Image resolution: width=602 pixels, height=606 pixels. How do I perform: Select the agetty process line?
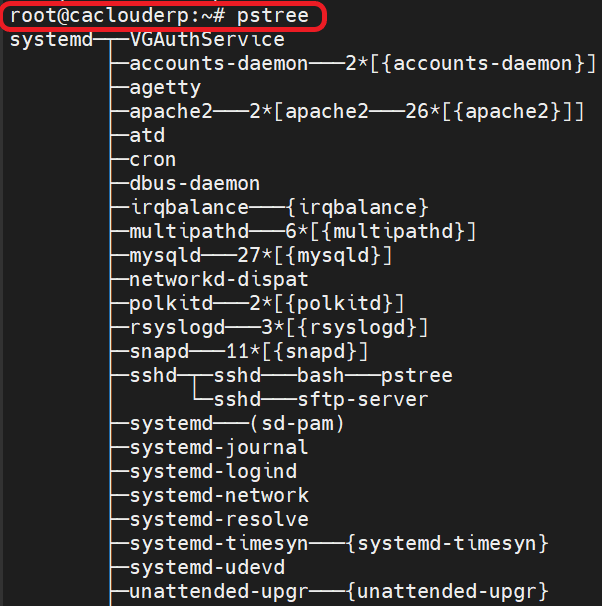165,89
